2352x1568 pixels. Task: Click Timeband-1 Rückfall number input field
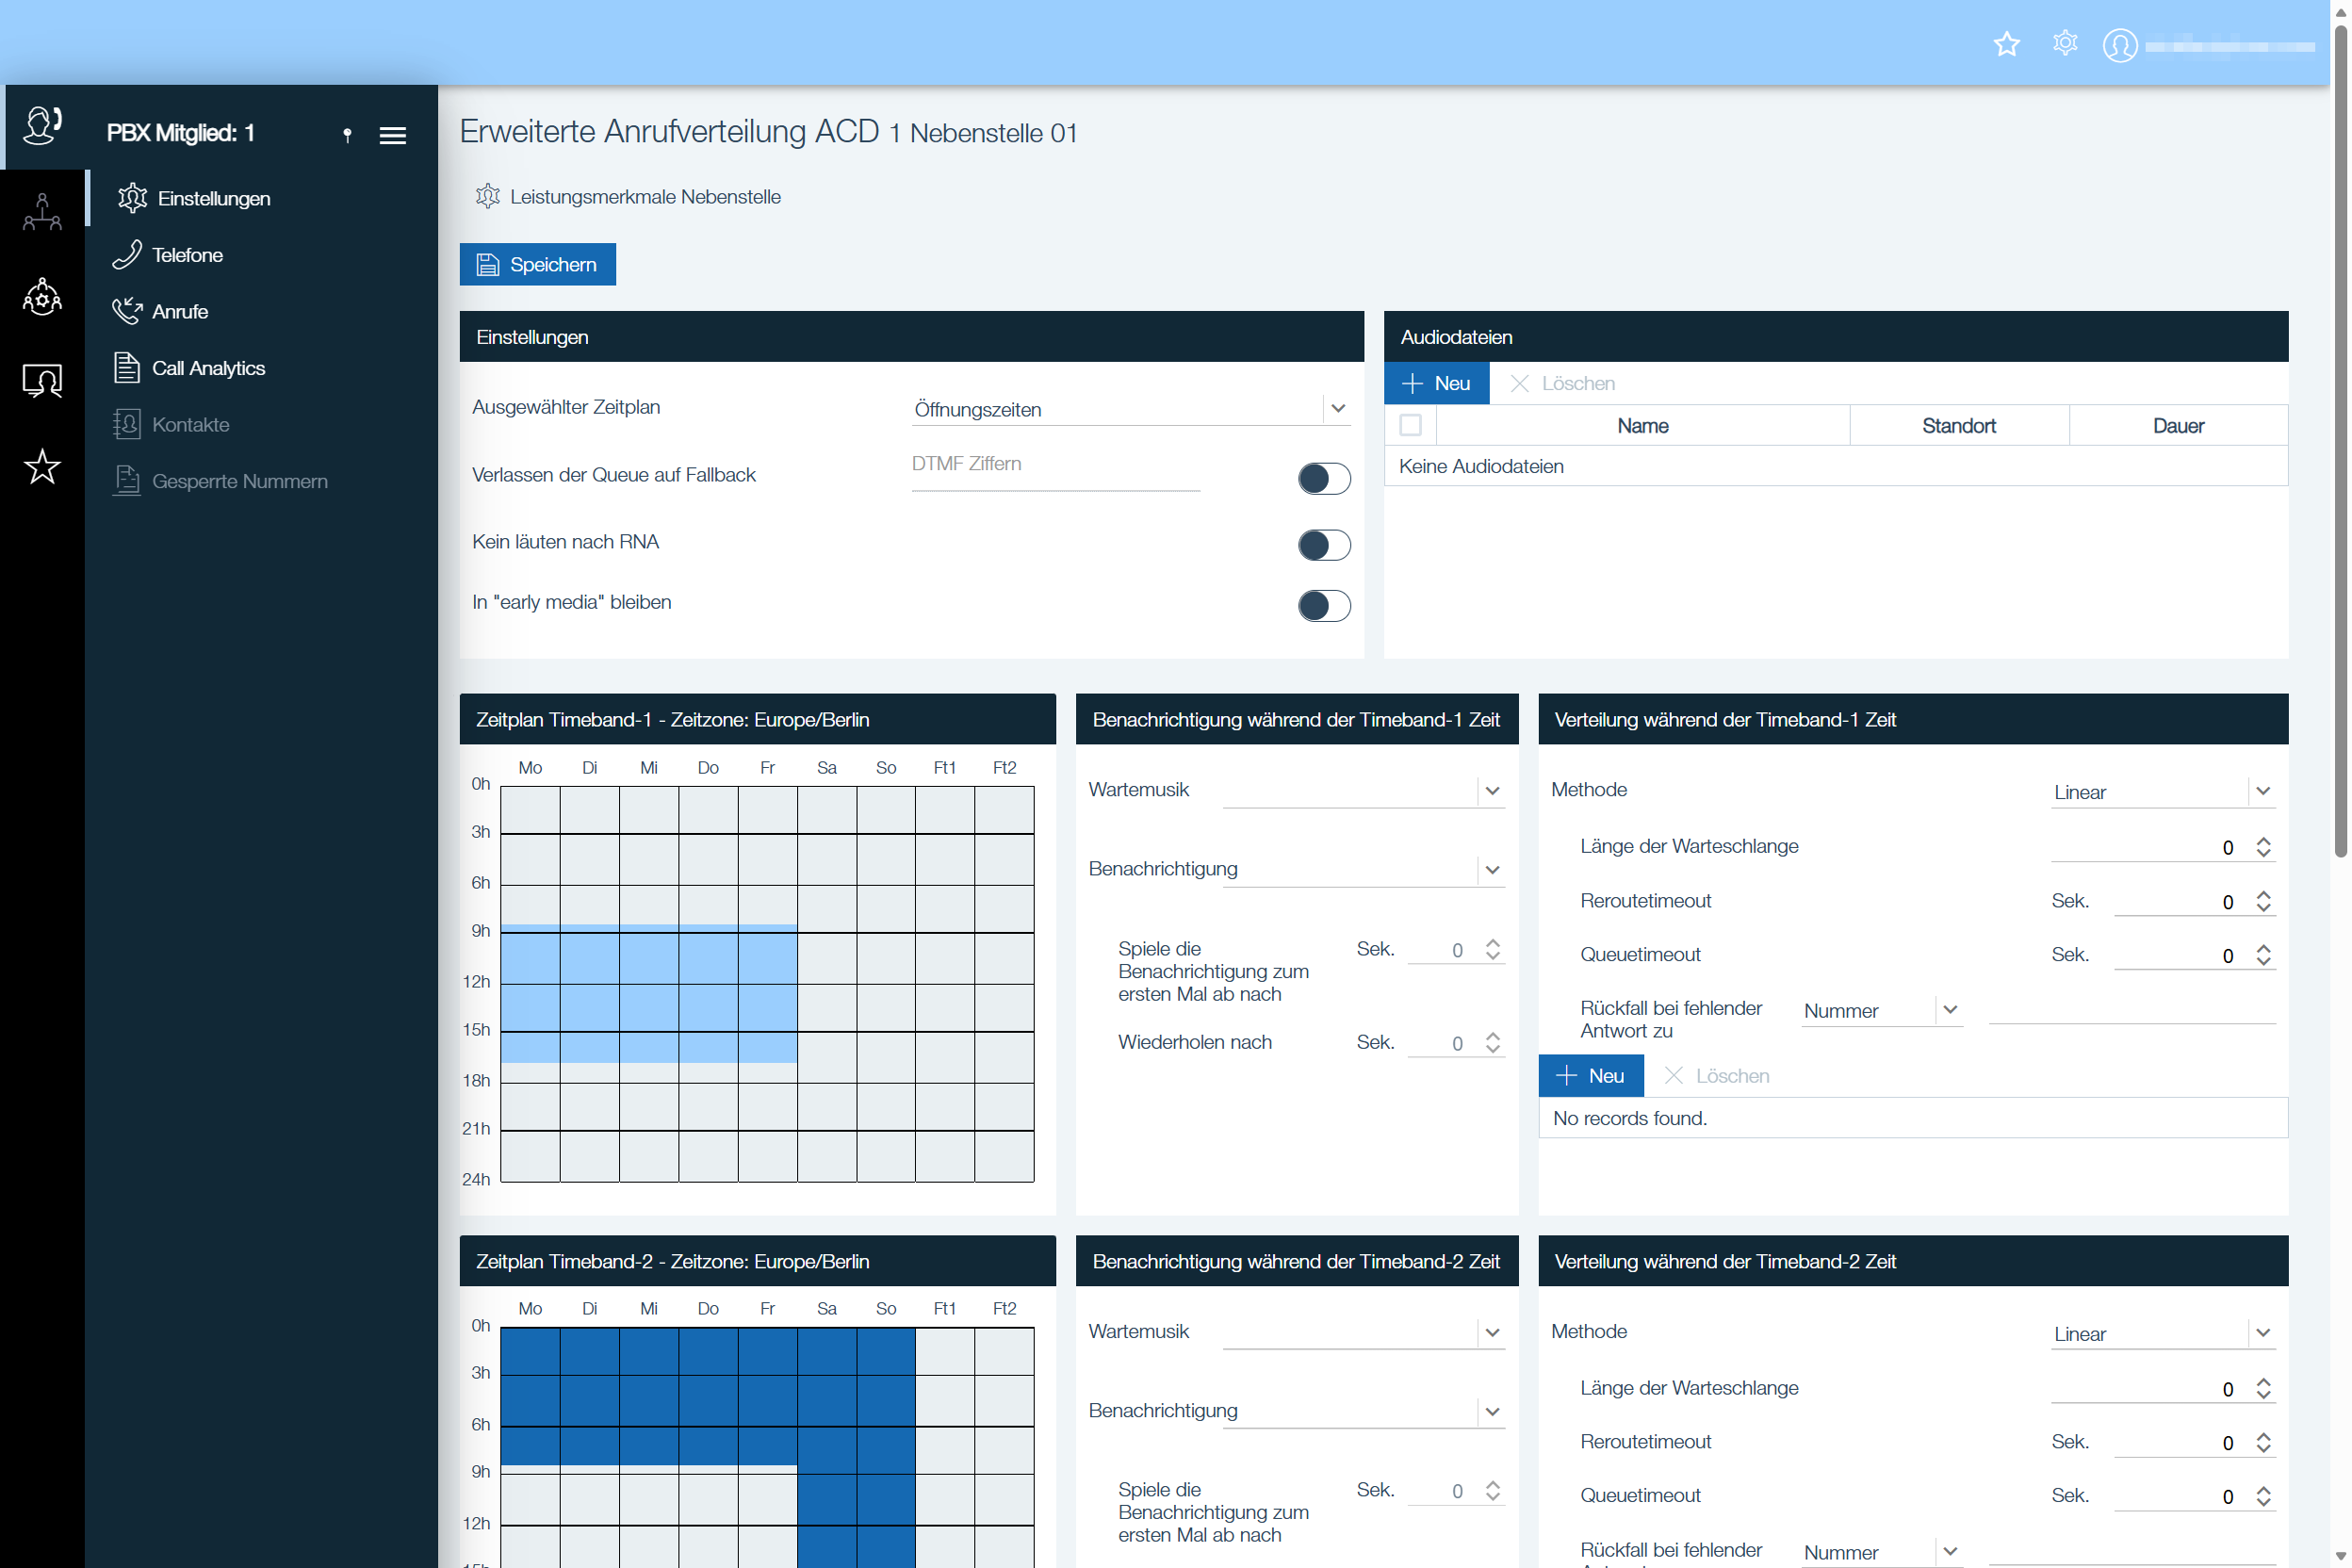coord(2131,1009)
